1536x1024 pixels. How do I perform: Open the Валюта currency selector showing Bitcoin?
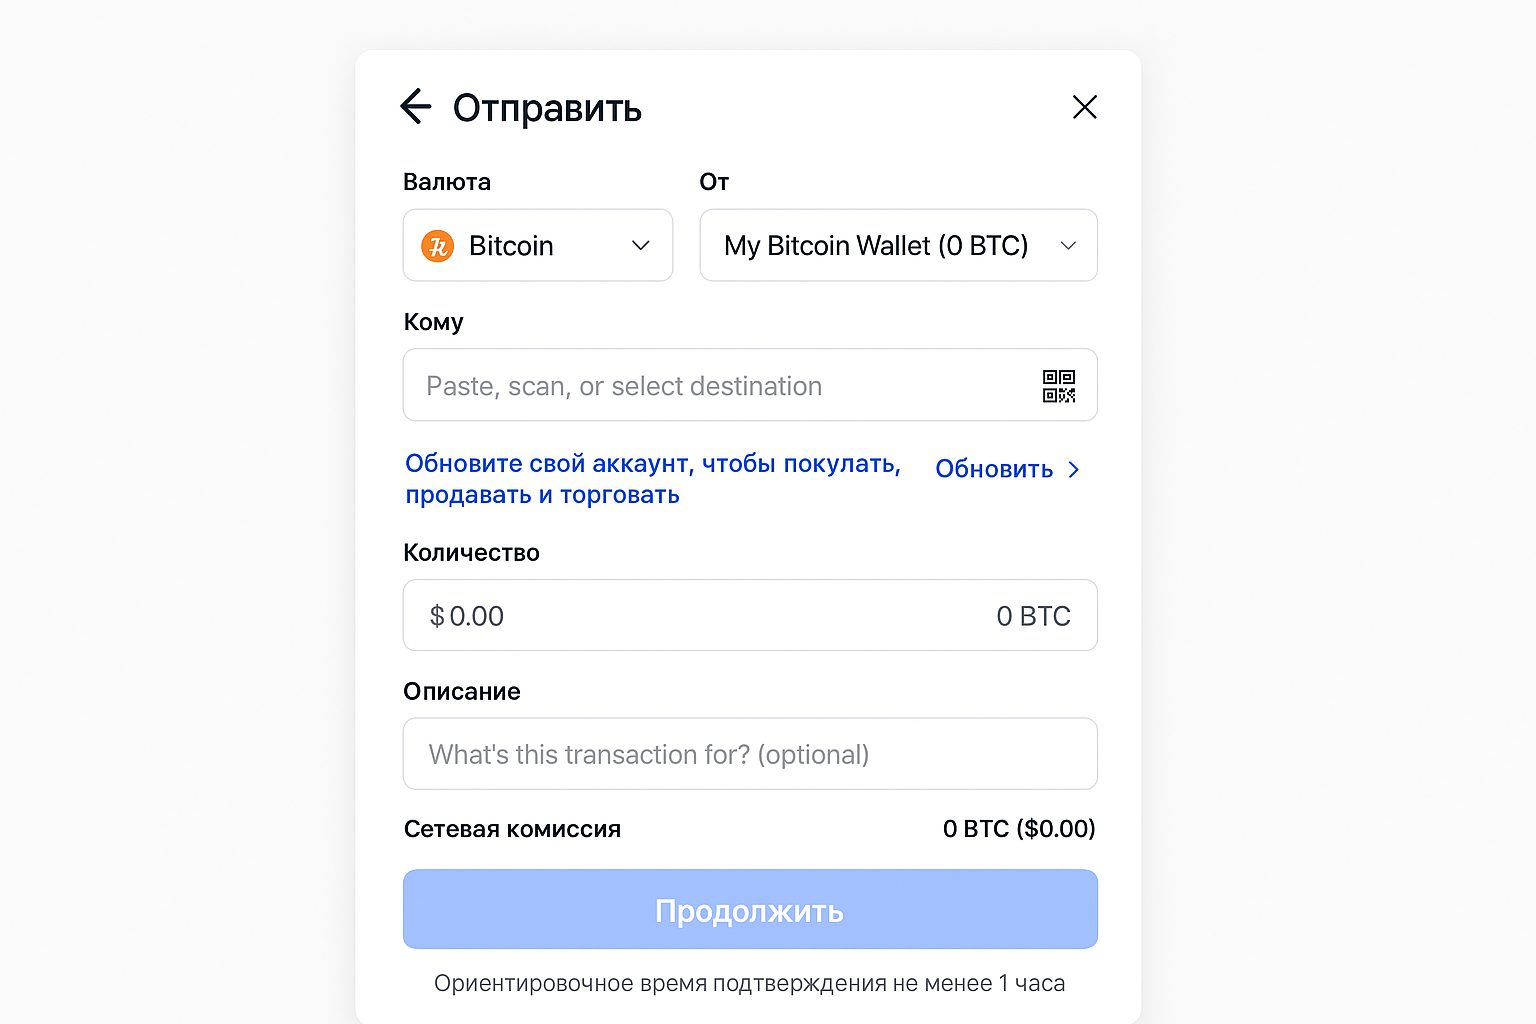(x=538, y=245)
